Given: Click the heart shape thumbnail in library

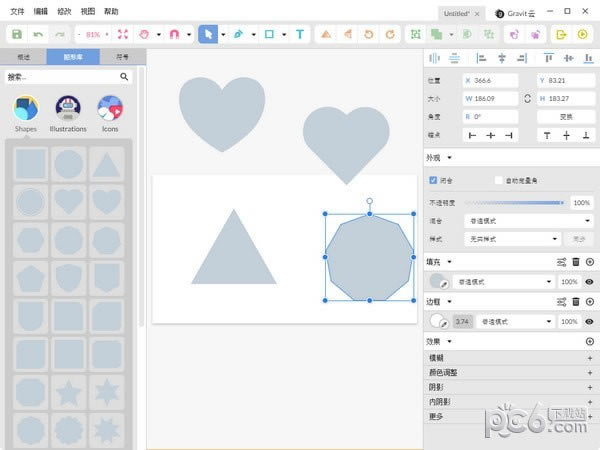Looking at the screenshot, I should pos(68,201).
